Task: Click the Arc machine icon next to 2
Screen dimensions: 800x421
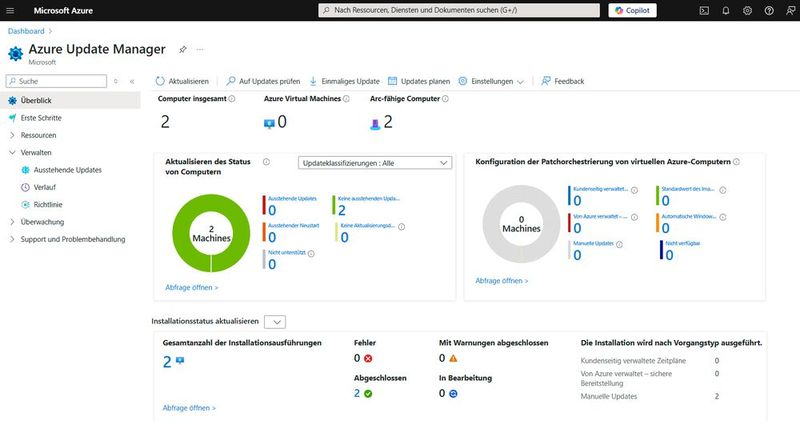Action: pos(375,124)
